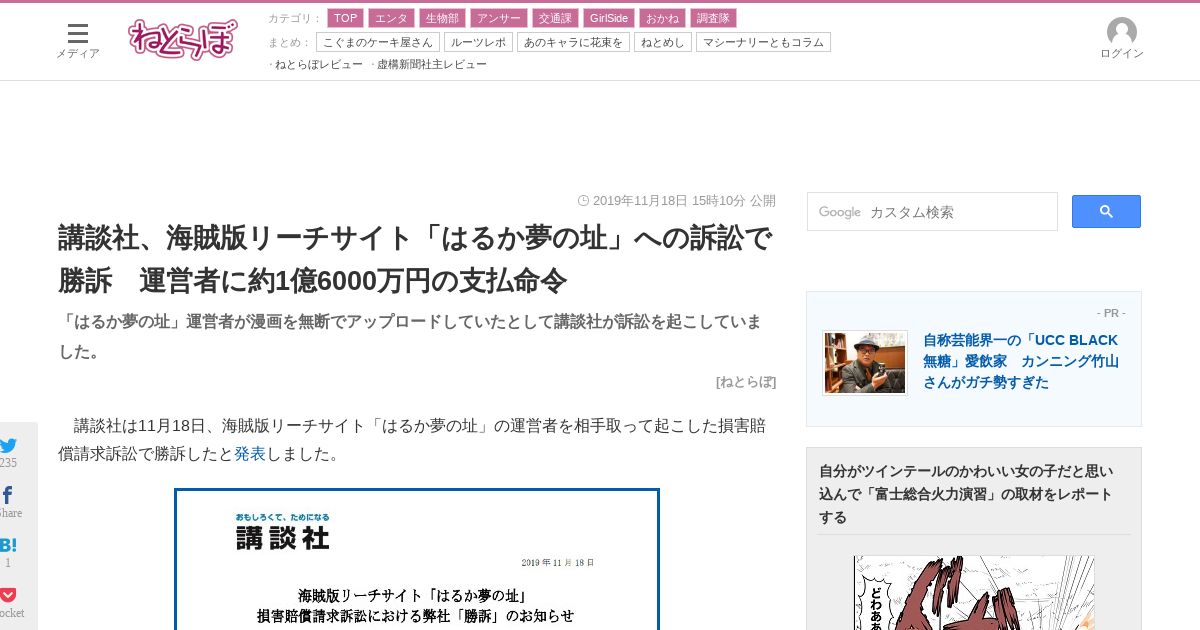Click the article headline about はるか夢の址
Image resolution: width=1200 pixels, height=630 pixels.
415,259
